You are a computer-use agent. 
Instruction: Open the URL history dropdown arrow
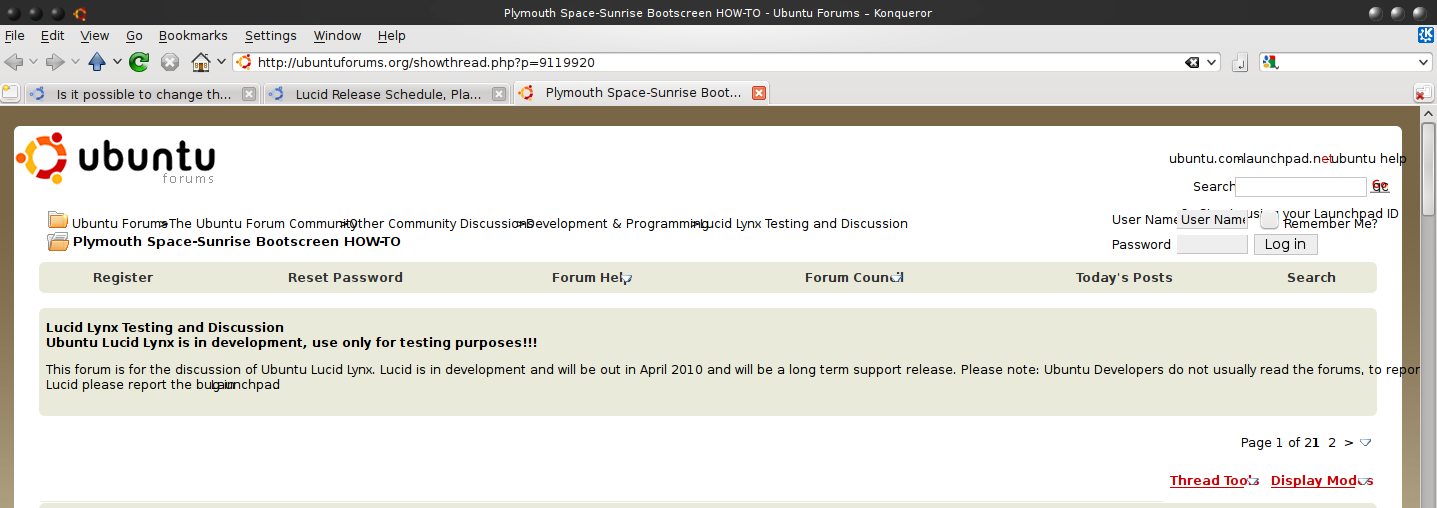1212,62
